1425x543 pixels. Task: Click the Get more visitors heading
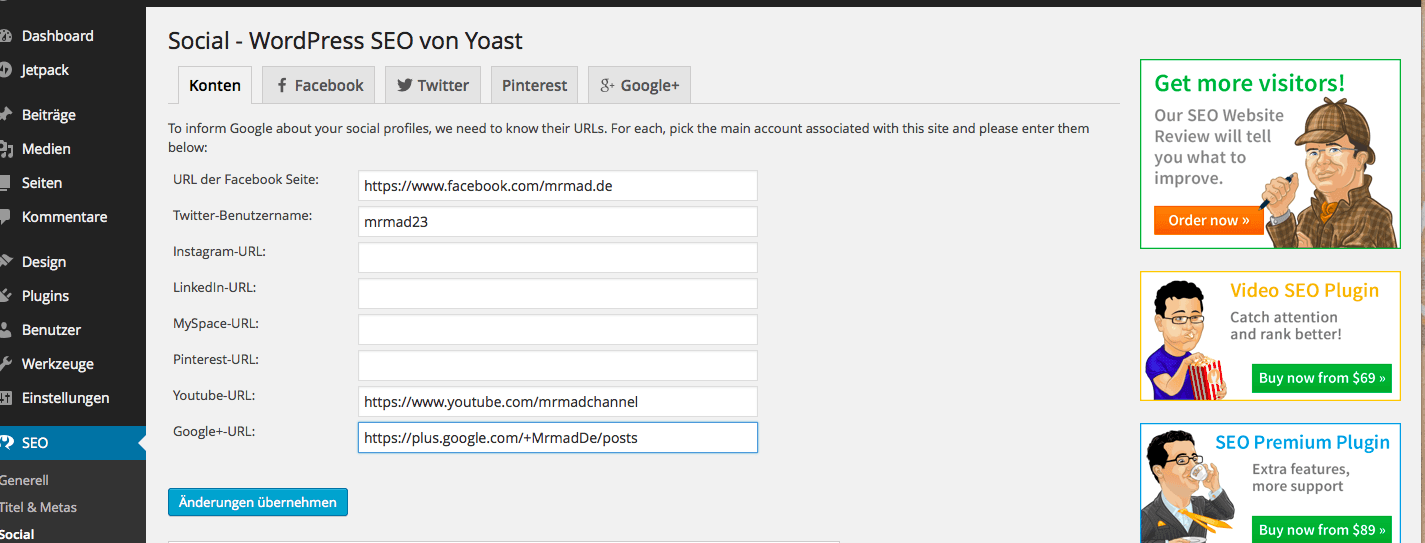(1250, 83)
